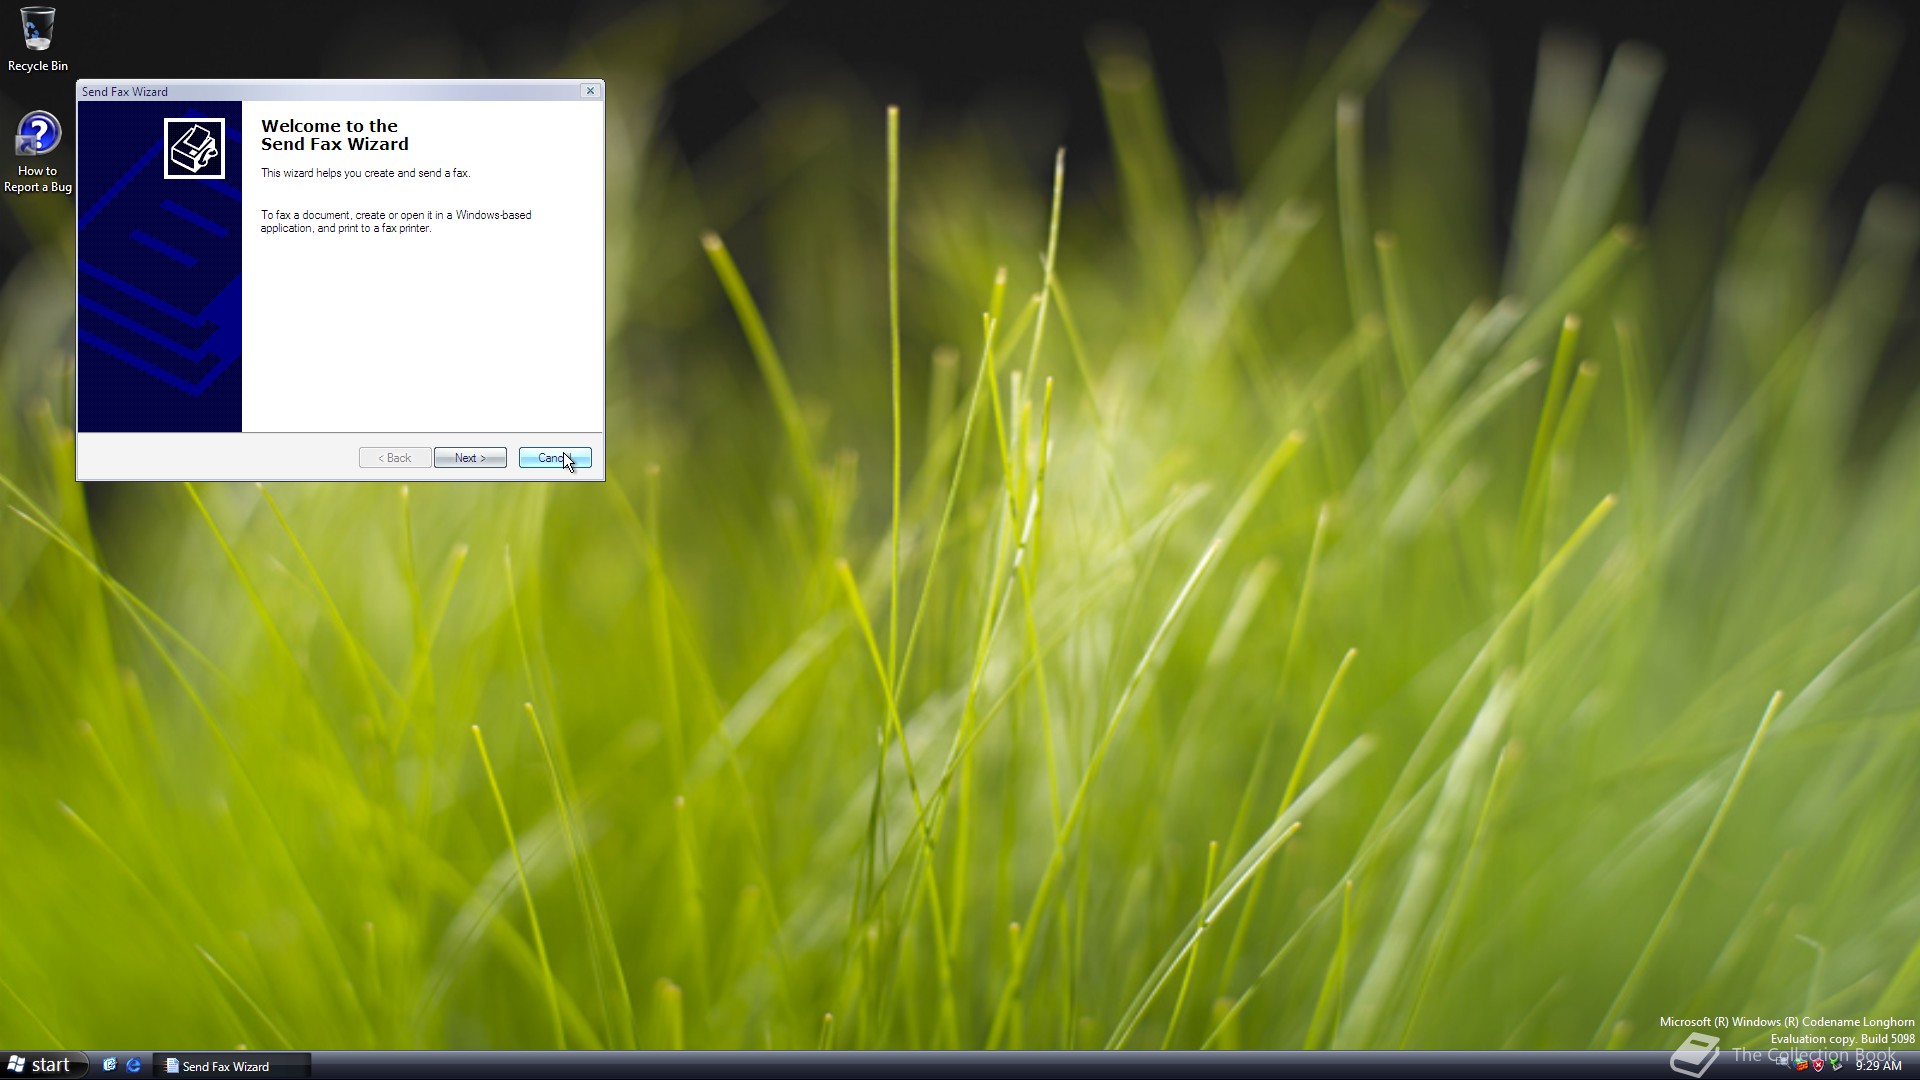Click the 9:29 AM system clock

tap(1878, 1066)
